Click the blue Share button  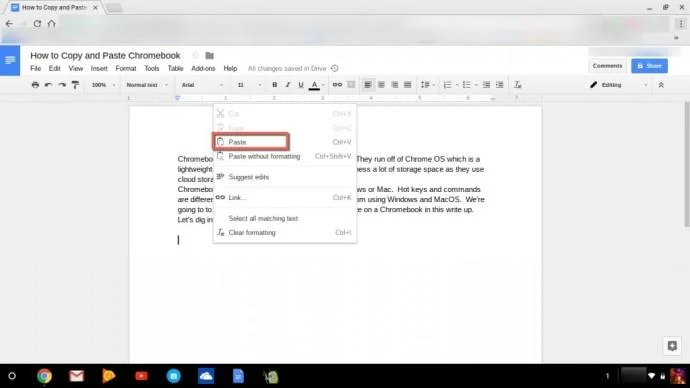point(650,66)
